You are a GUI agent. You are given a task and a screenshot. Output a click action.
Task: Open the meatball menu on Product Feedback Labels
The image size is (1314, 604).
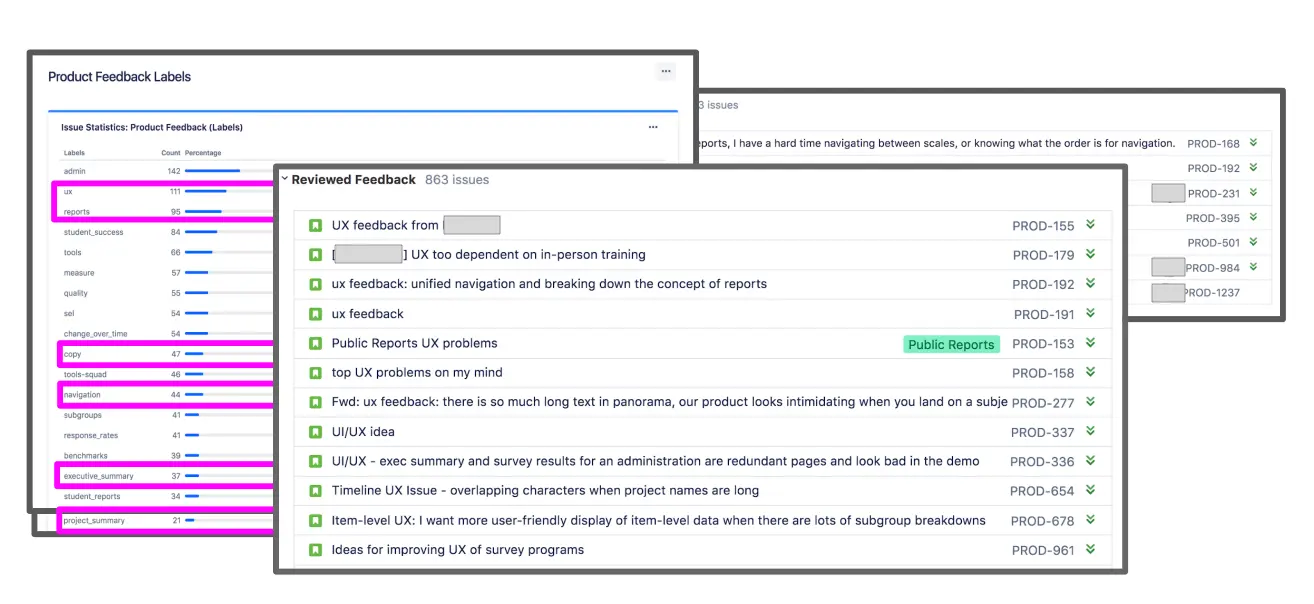coord(666,71)
